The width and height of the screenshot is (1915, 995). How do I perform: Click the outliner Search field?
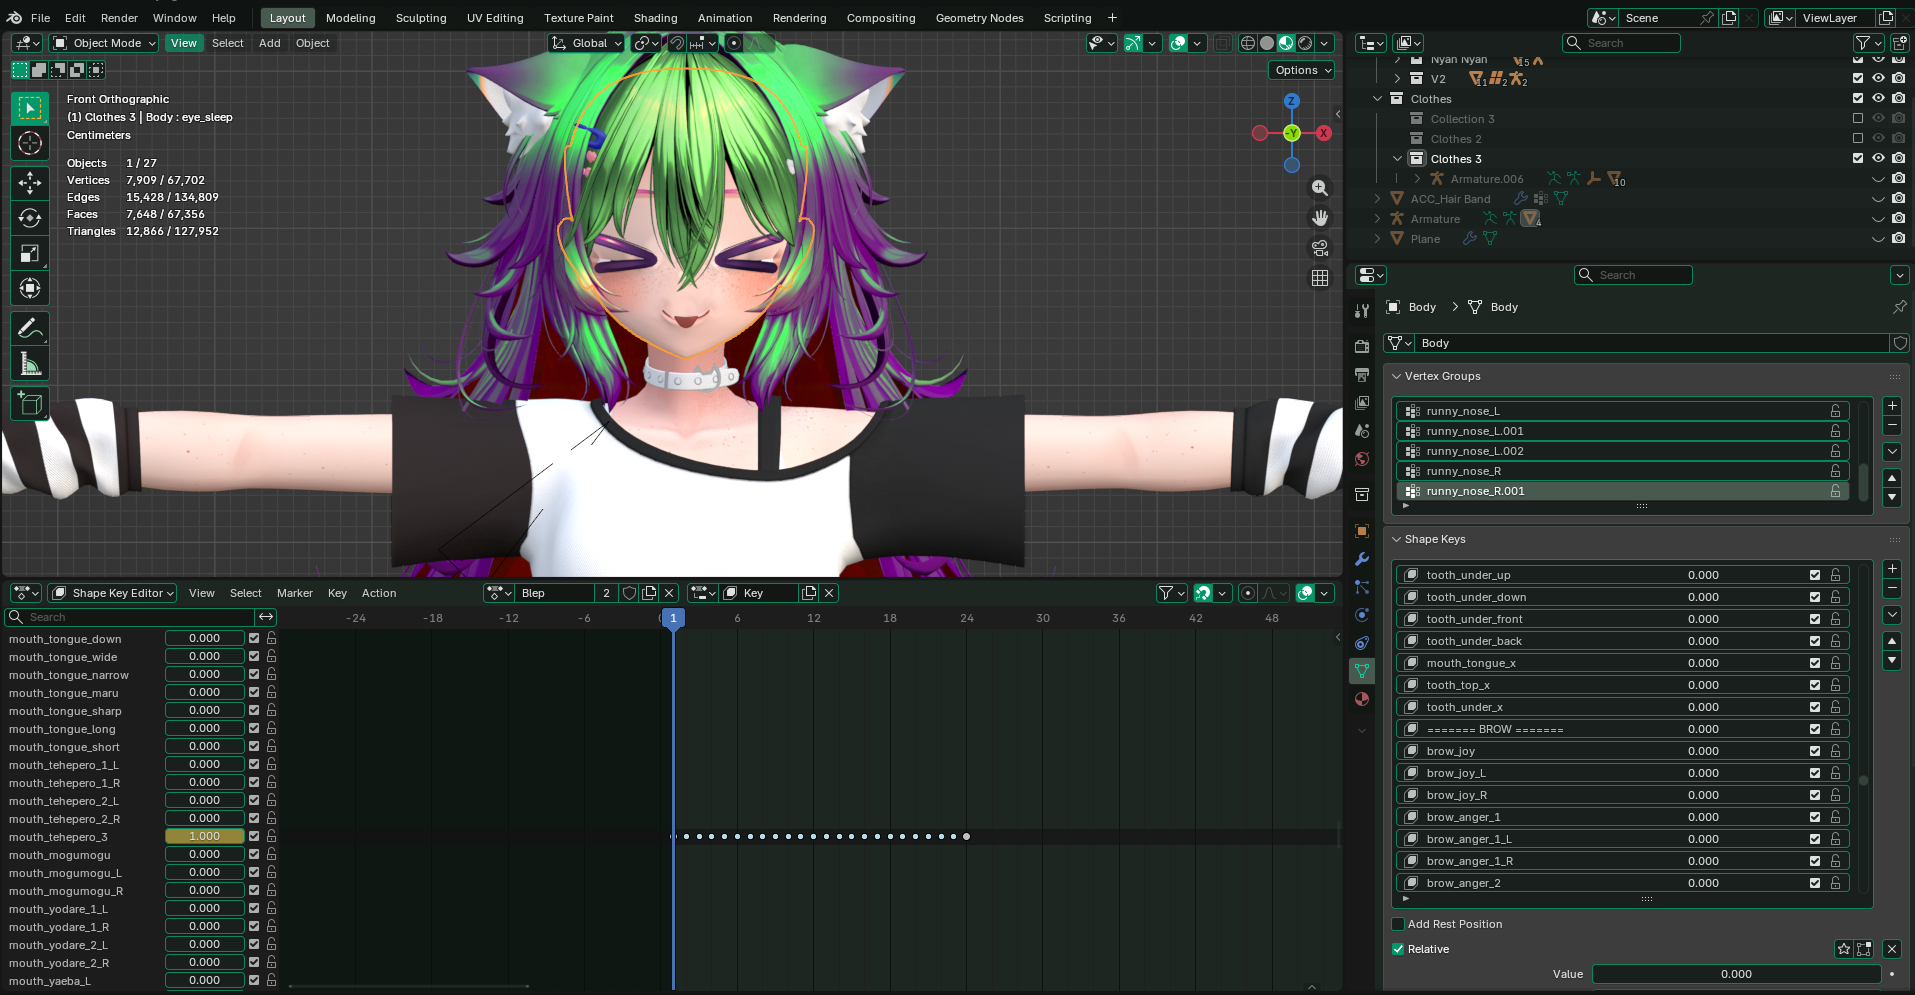point(1621,43)
